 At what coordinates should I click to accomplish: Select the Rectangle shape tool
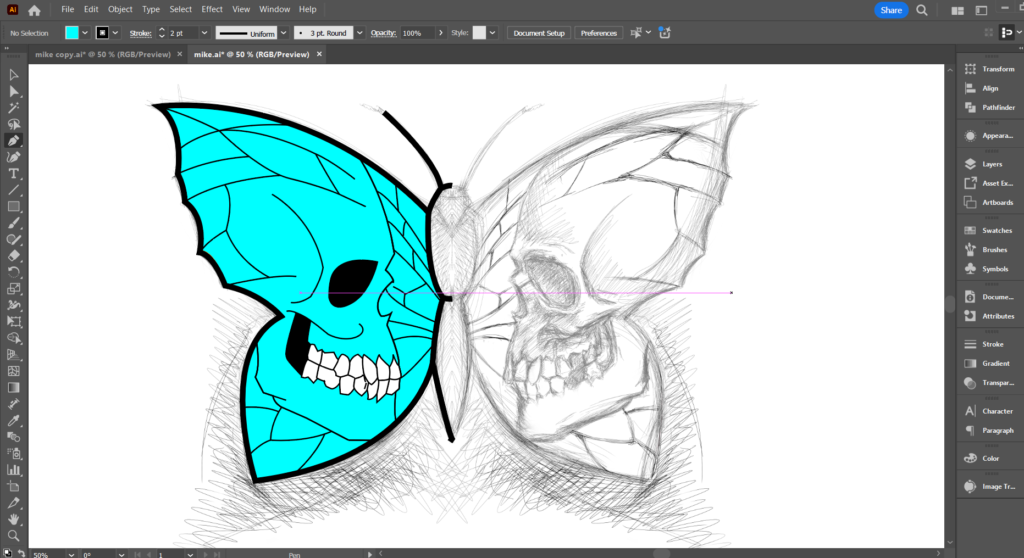(x=14, y=207)
